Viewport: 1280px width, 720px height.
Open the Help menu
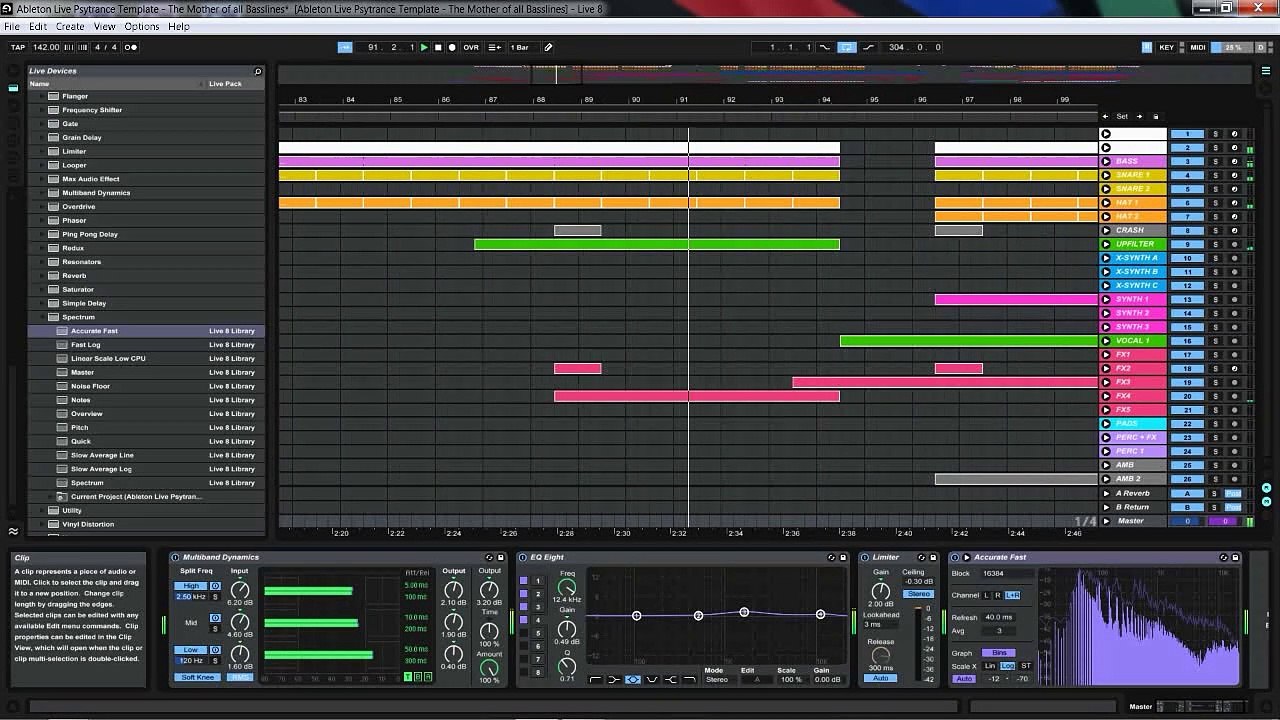coord(179,26)
